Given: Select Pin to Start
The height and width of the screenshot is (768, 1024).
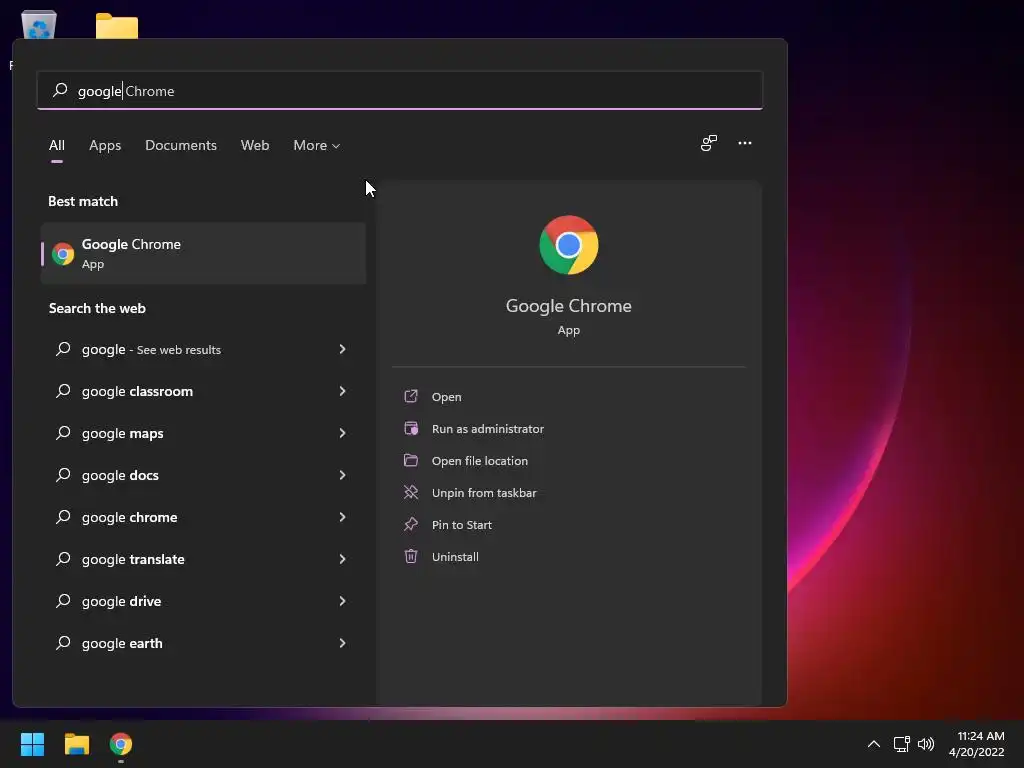Looking at the screenshot, I should (462, 524).
